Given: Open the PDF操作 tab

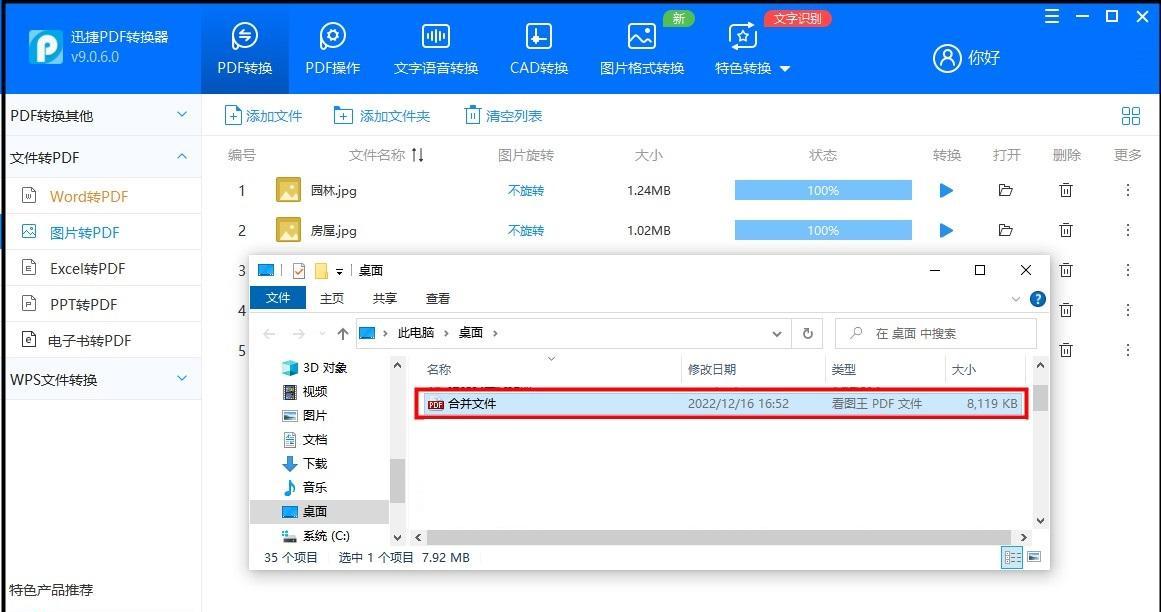Looking at the screenshot, I should [332, 48].
